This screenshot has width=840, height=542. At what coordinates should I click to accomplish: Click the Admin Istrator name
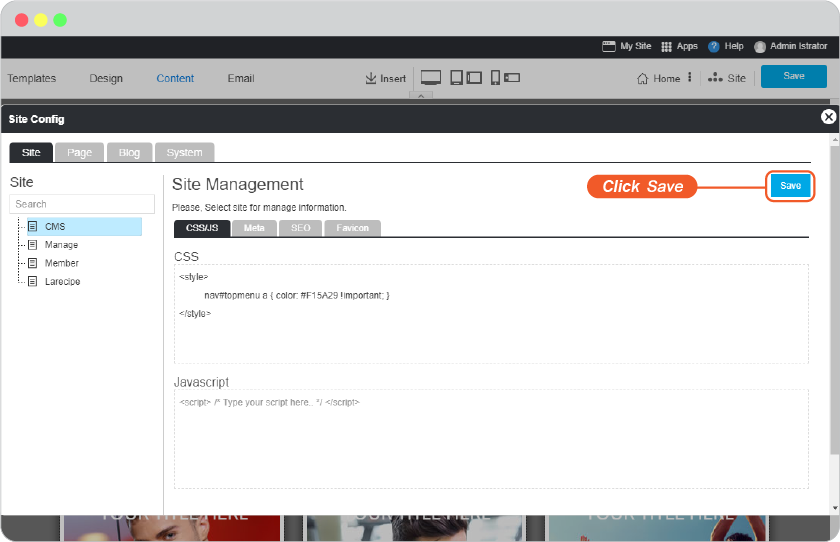(799, 46)
